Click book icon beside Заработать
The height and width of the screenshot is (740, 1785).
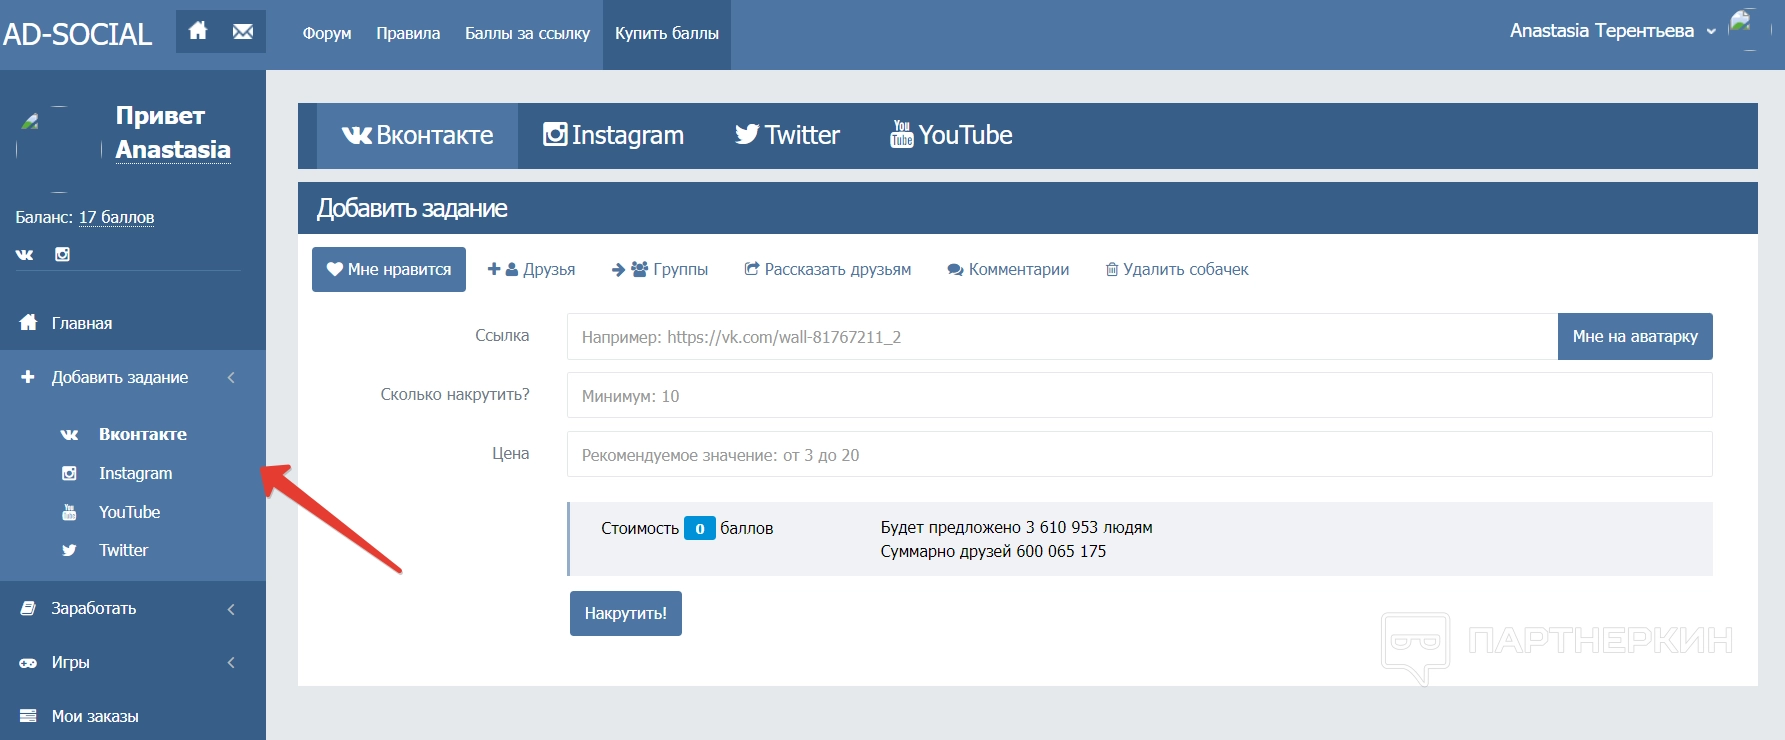pyautogui.click(x=28, y=608)
